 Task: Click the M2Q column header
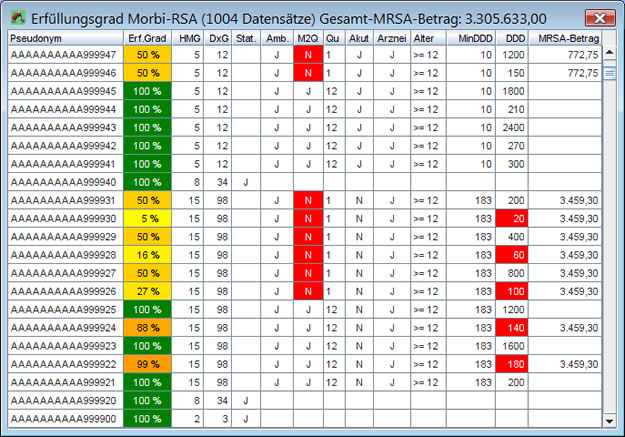pyautogui.click(x=308, y=38)
